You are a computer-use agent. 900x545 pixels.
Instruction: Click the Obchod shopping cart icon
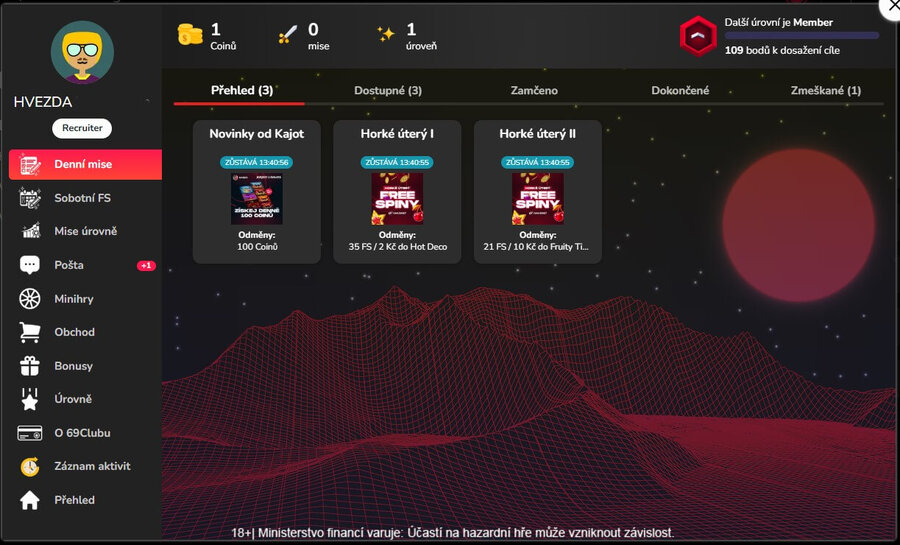tap(30, 332)
